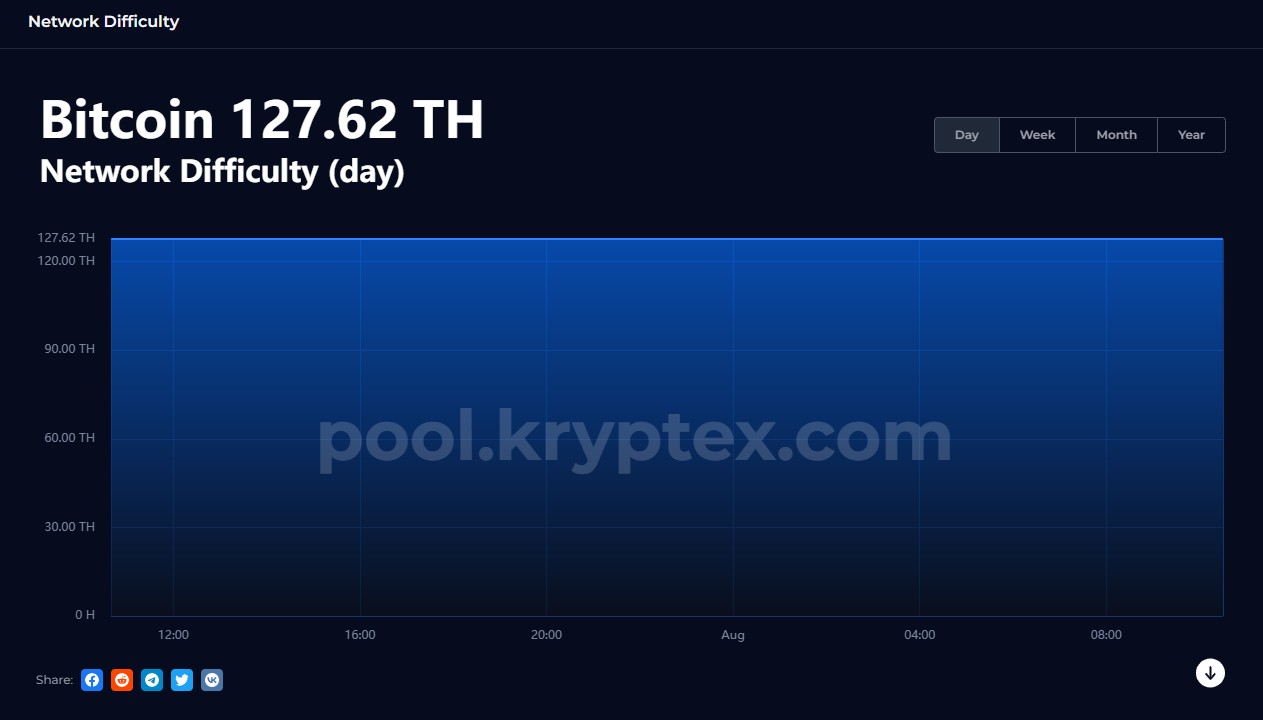Switch chart to Month range
Viewport: 1263px width, 720px height.
click(1116, 135)
